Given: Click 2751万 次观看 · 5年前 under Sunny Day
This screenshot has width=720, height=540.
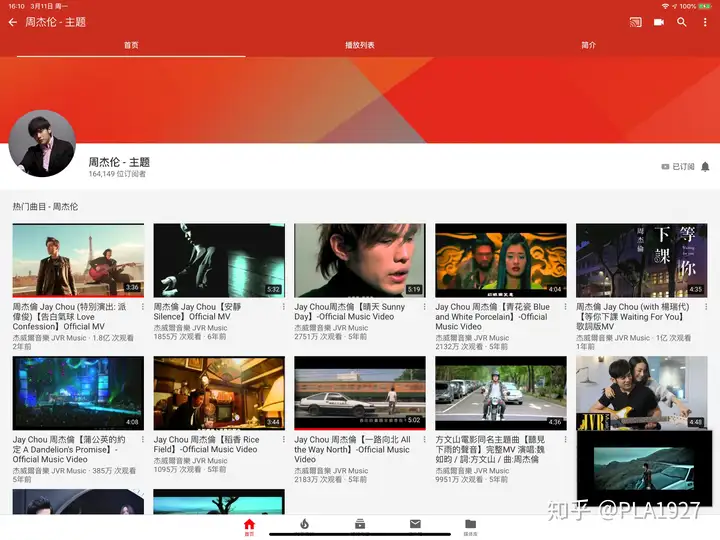Looking at the screenshot, I should [x=330, y=337].
